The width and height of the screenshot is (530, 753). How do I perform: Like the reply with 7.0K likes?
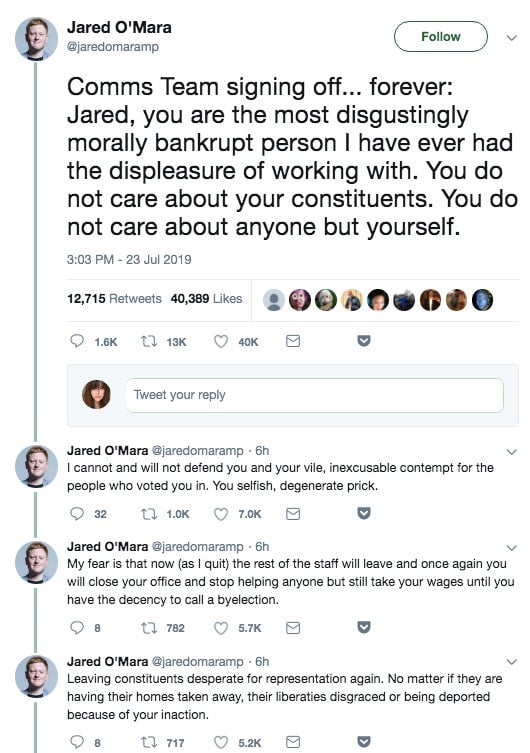(220, 514)
